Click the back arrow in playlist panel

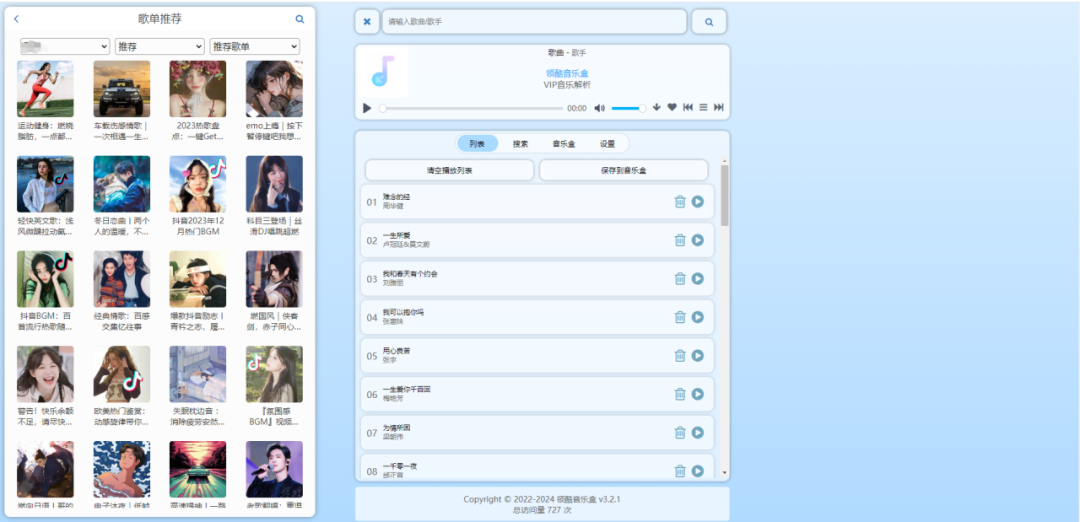coord(17,19)
